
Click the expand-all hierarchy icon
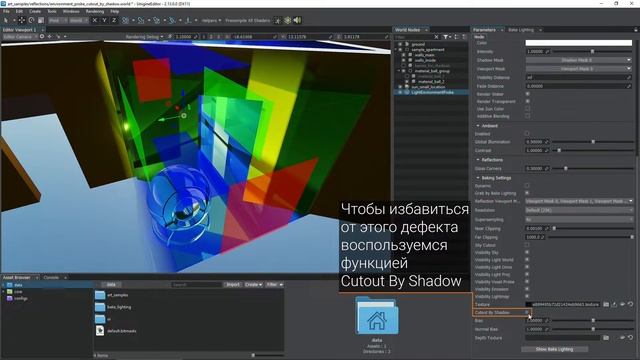[457, 37]
